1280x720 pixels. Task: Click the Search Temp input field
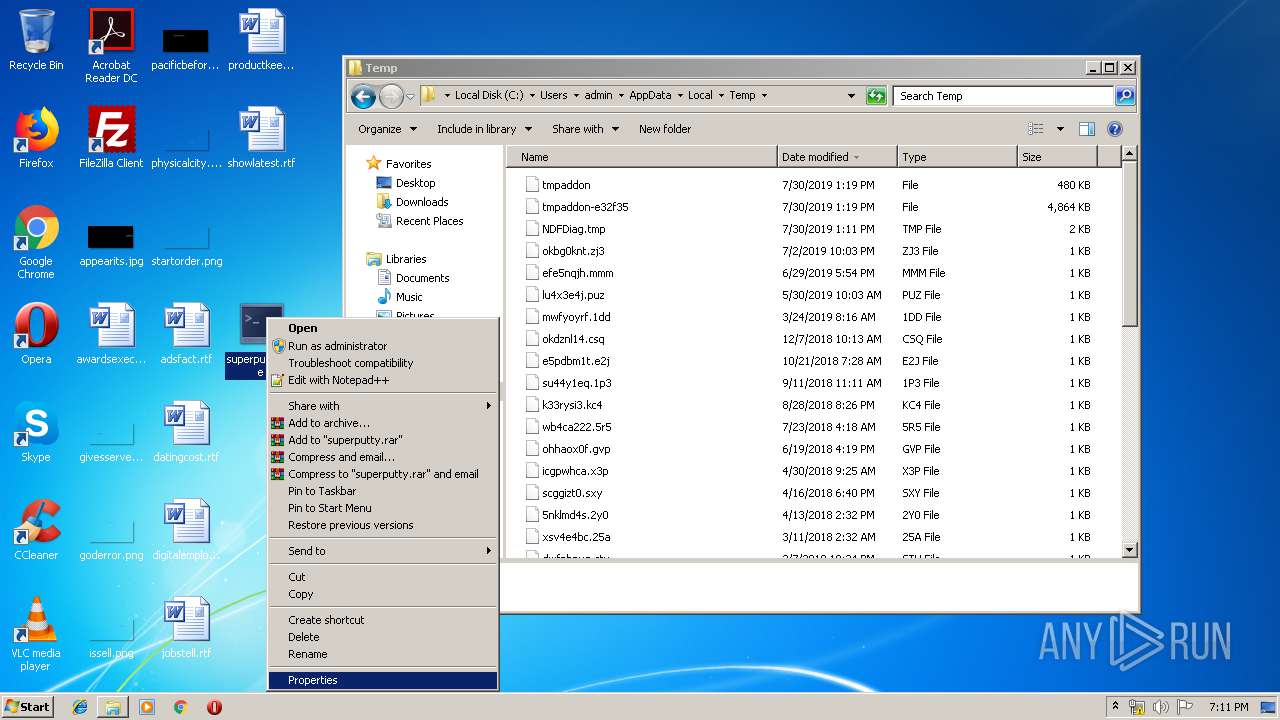point(1003,96)
